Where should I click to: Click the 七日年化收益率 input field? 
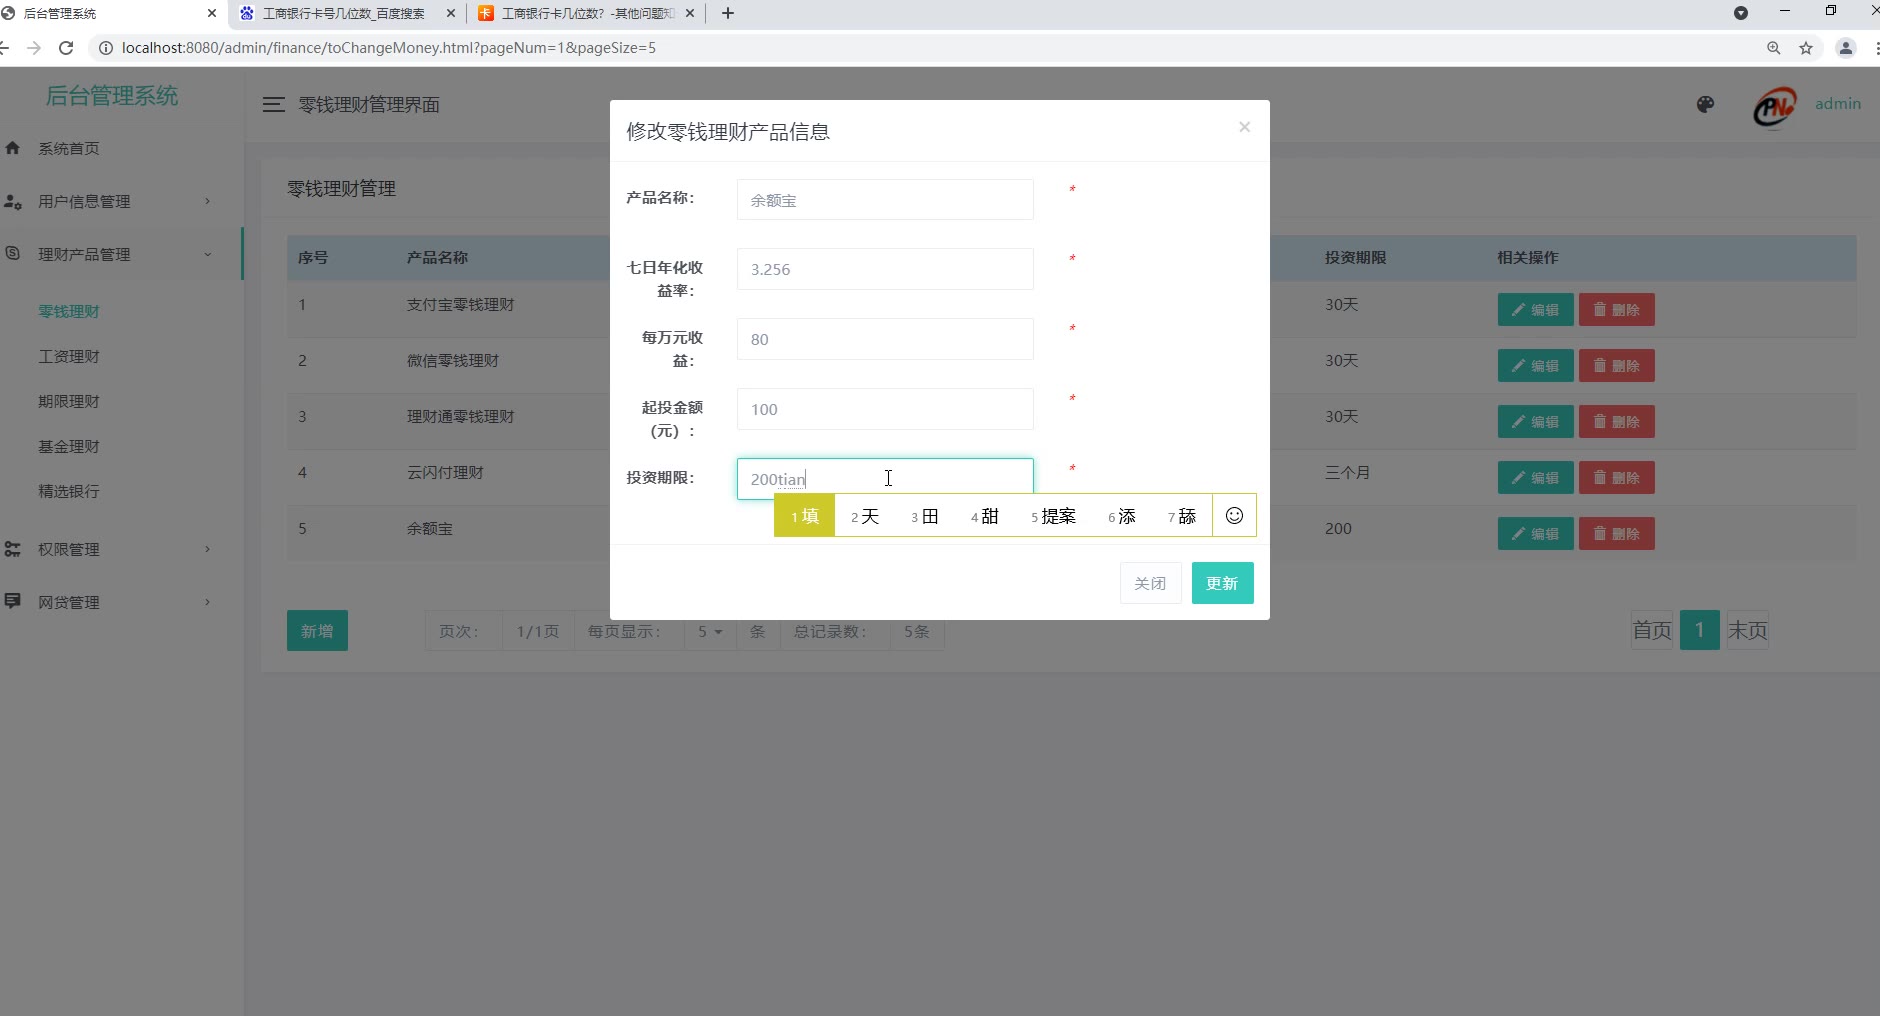click(885, 269)
